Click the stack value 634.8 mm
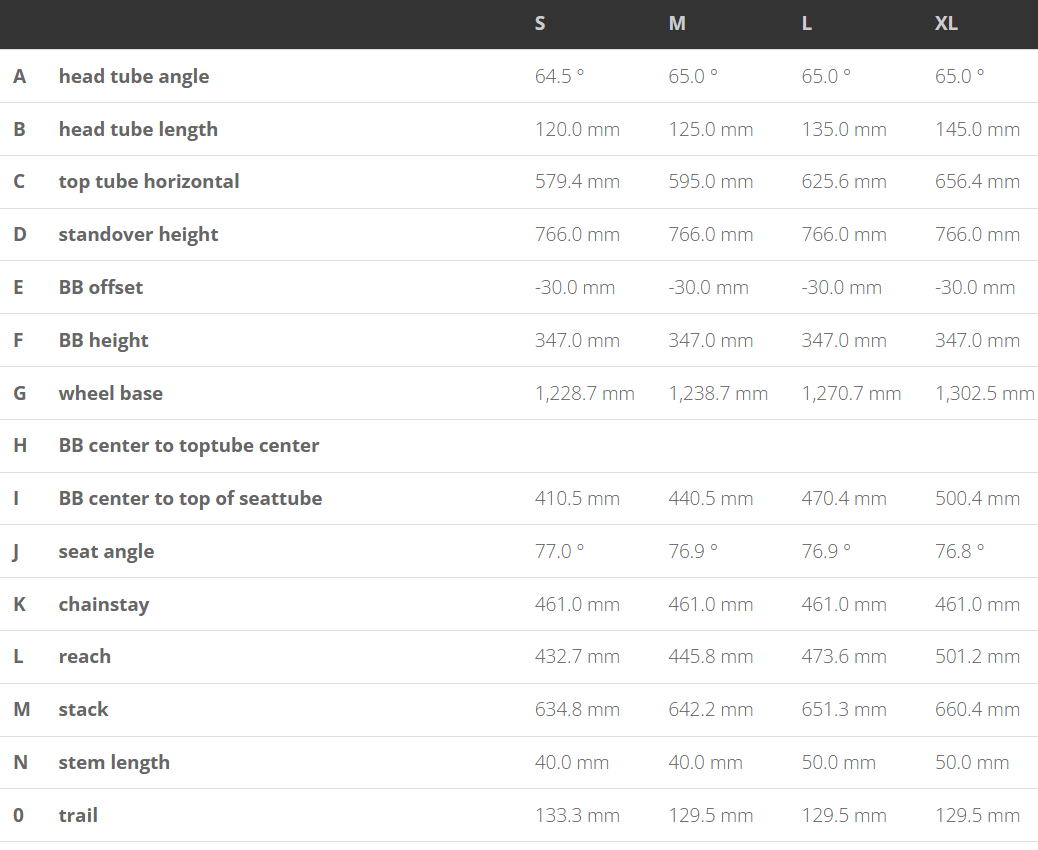The height and width of the screenshot is (850, 1038). (x=577, y=709)
